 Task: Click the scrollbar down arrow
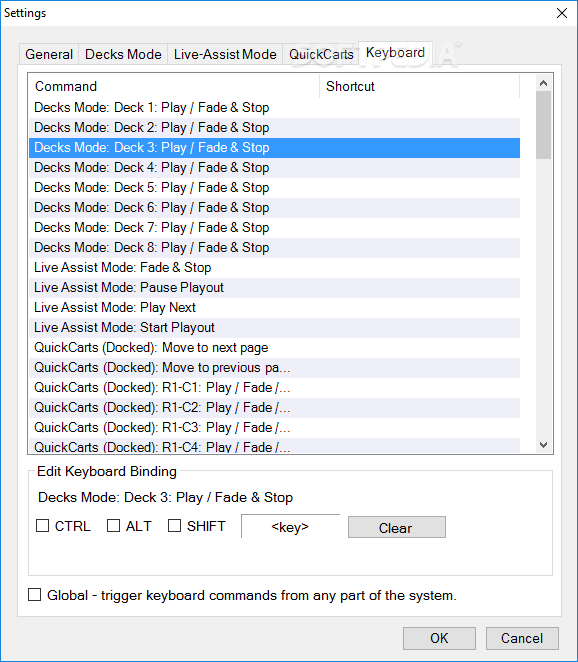pos(544,445)
